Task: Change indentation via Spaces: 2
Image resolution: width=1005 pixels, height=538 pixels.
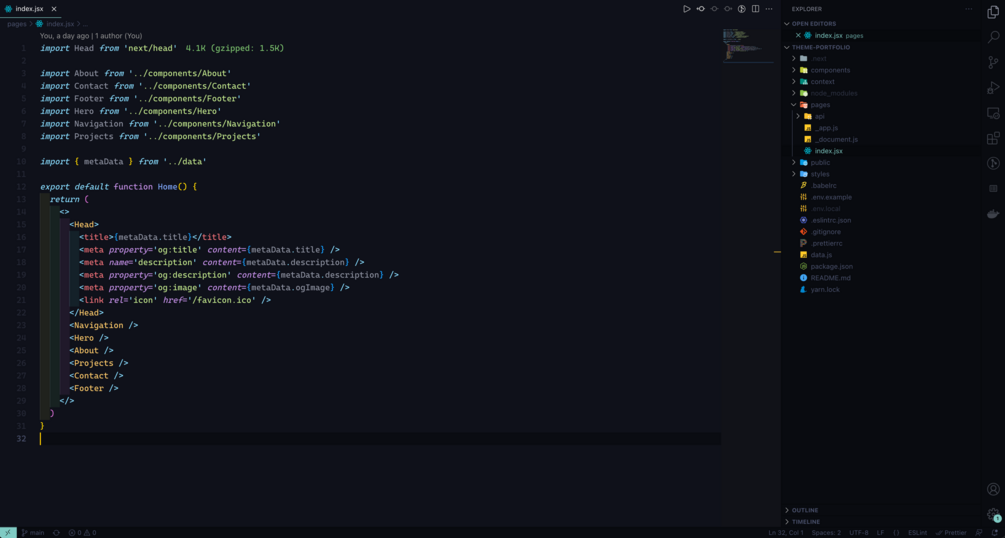Action: (x=826, y=533)
